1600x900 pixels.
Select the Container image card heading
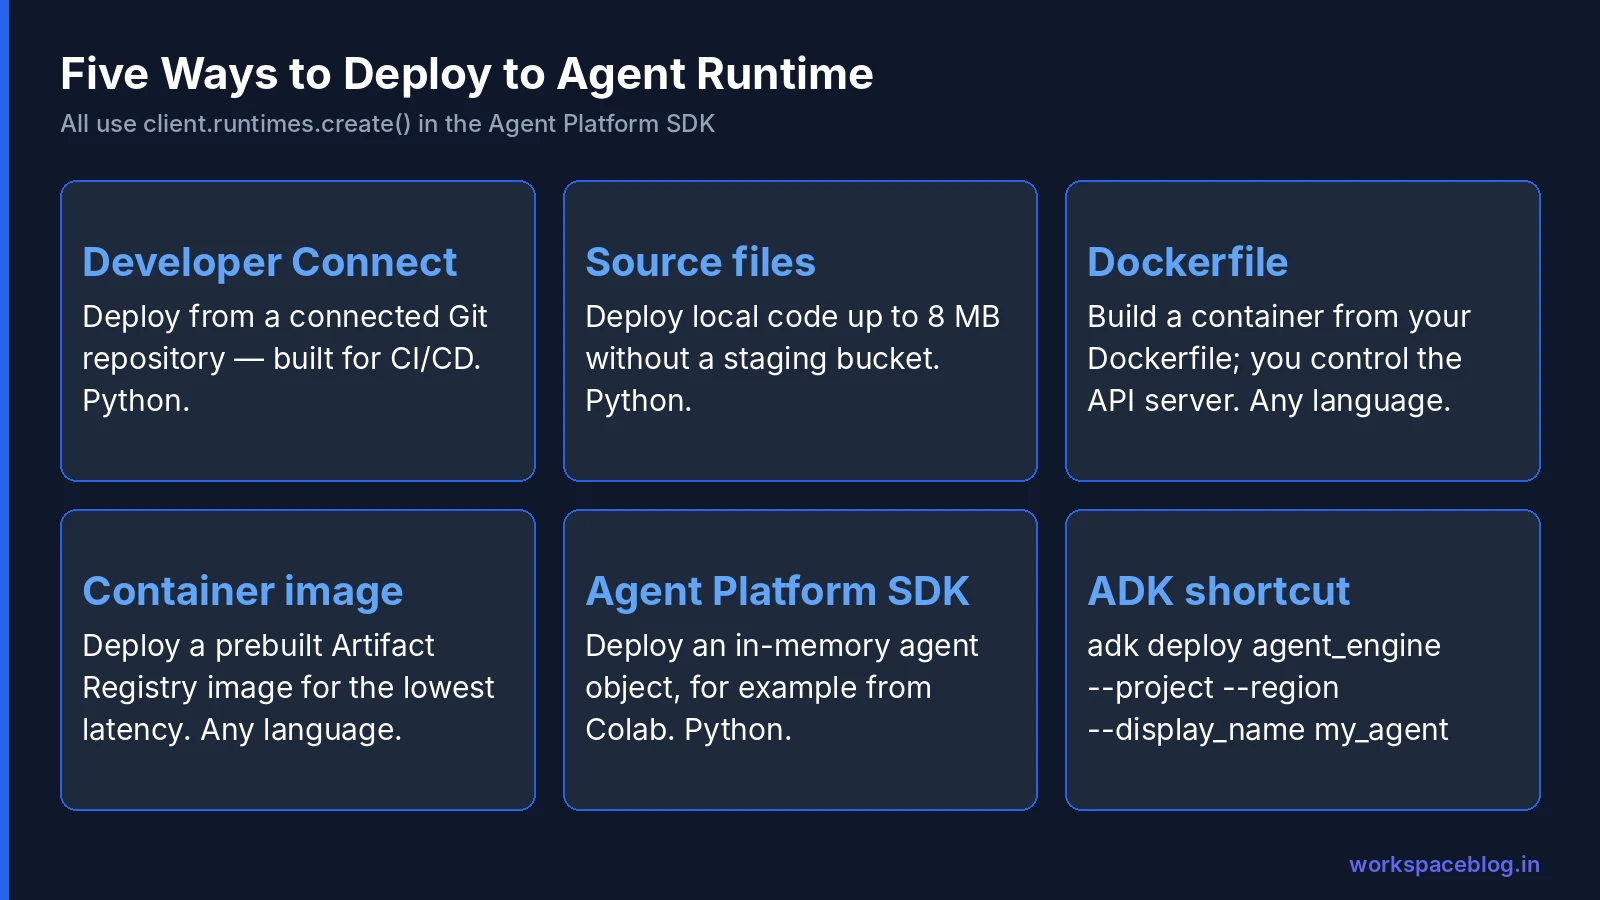click(x=243, y=591)
